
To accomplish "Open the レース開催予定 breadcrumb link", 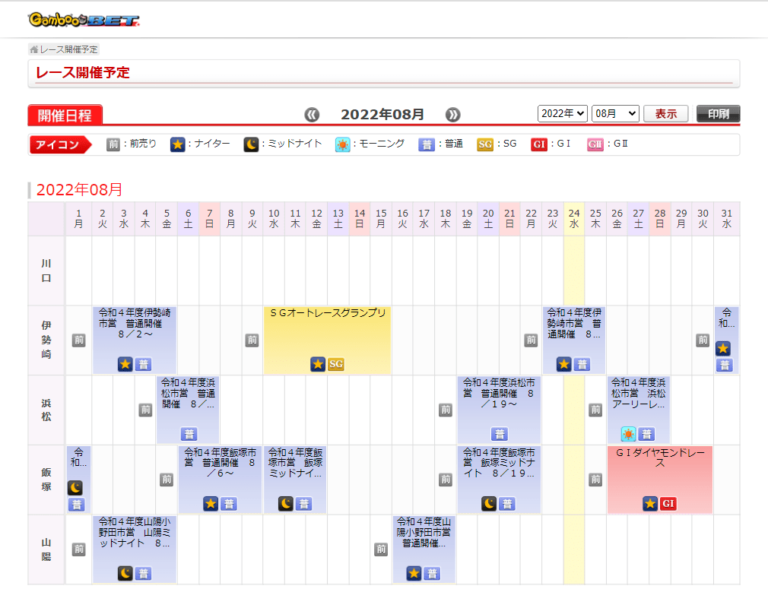I will 68,49.
